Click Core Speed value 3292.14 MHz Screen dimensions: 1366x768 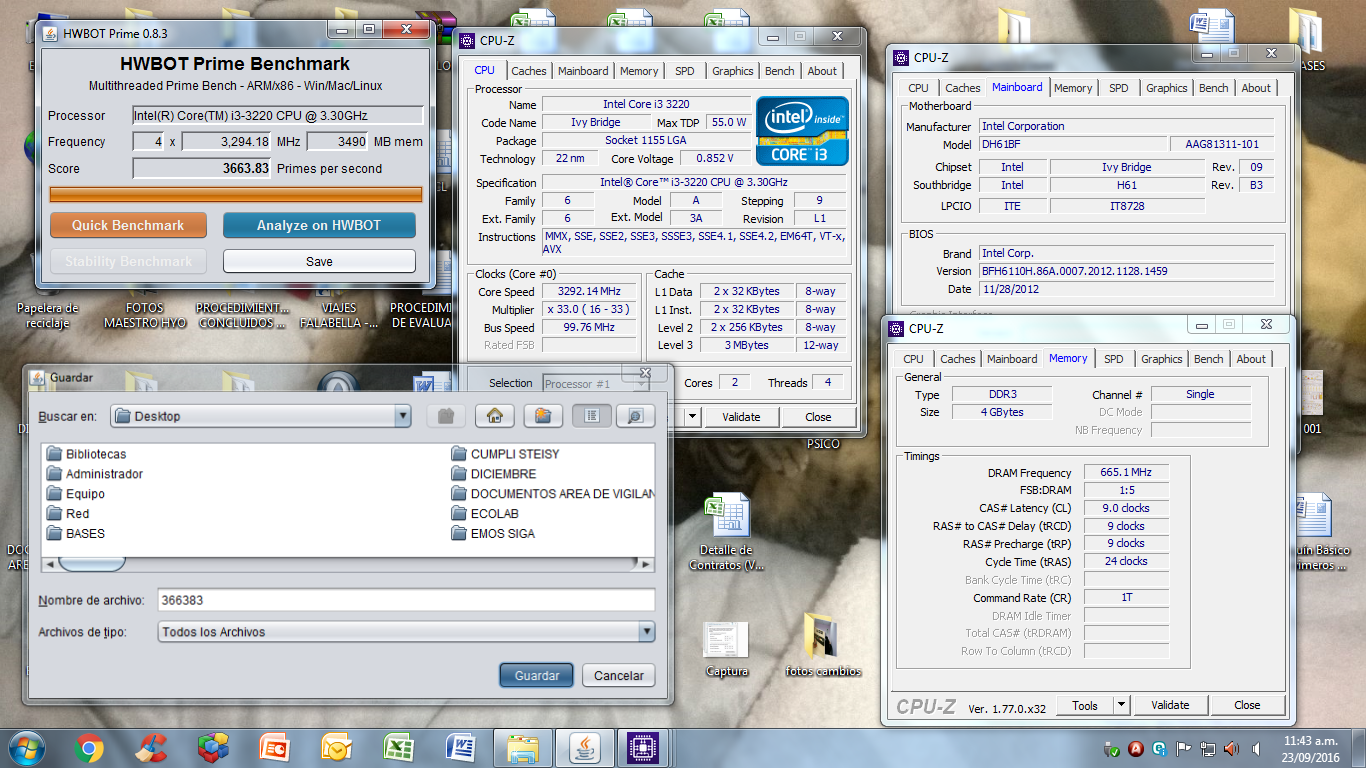590,292
